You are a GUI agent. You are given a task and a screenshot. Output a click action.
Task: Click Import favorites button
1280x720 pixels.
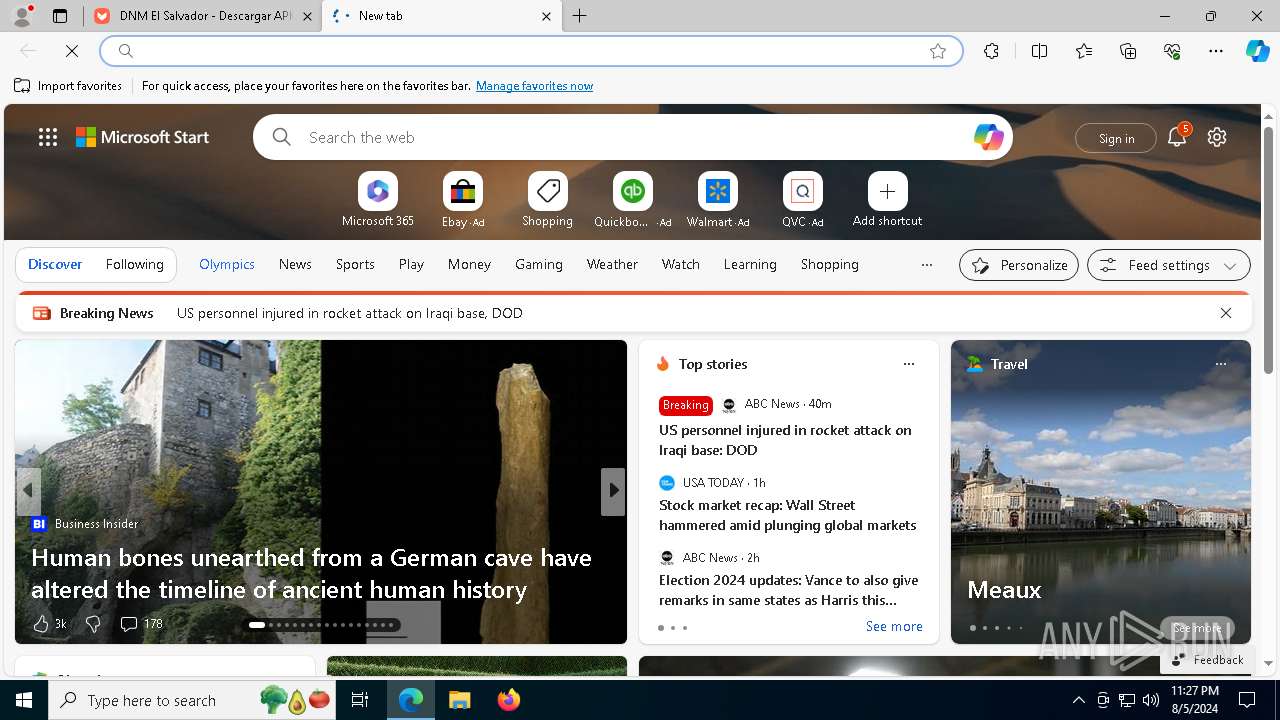click(68, 86)
